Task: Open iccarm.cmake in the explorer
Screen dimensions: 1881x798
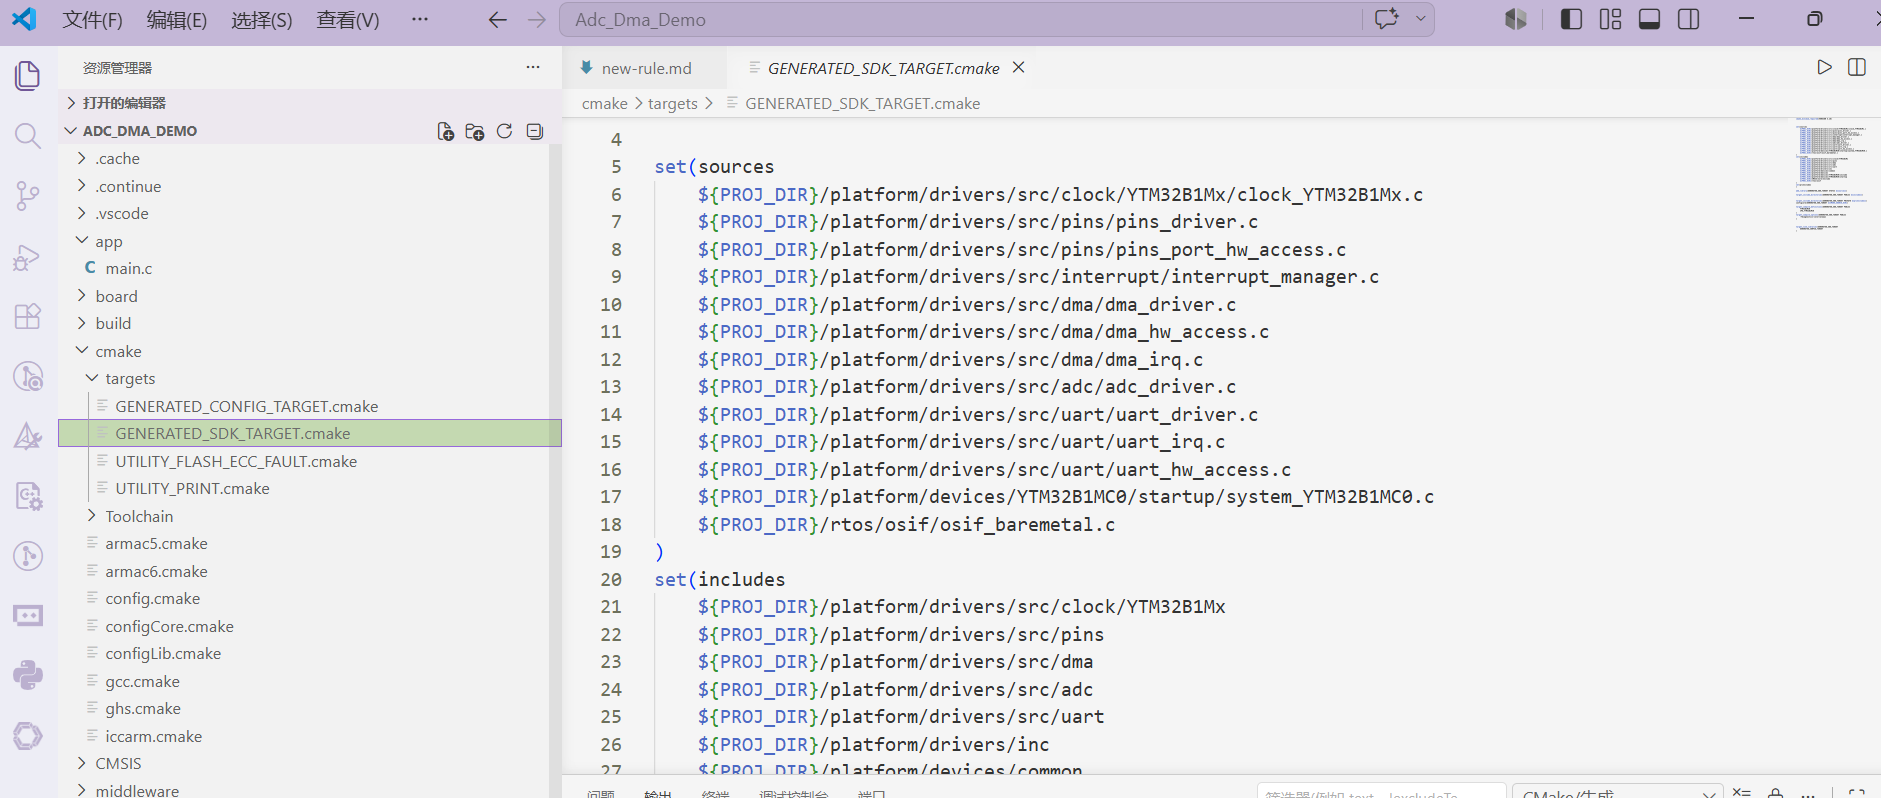Action: pyautogui.click(x=153, y=736)
